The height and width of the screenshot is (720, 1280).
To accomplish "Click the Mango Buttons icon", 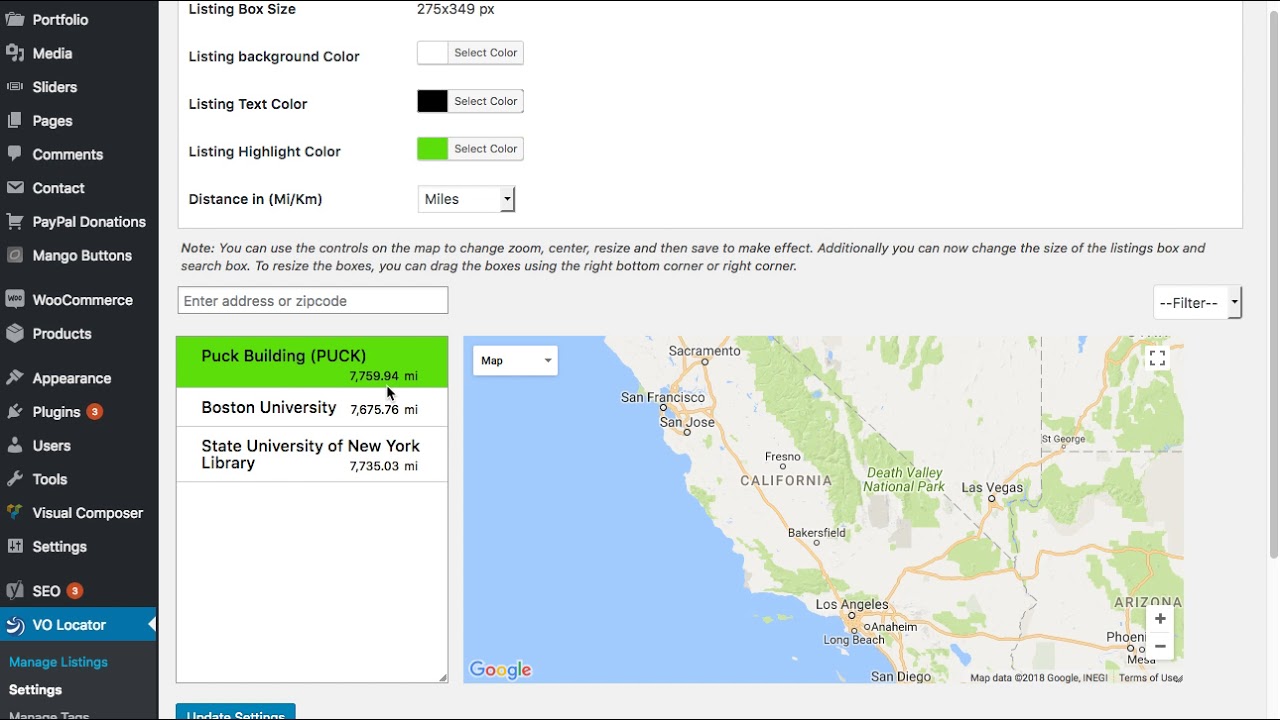I will (x=15, y=255).
